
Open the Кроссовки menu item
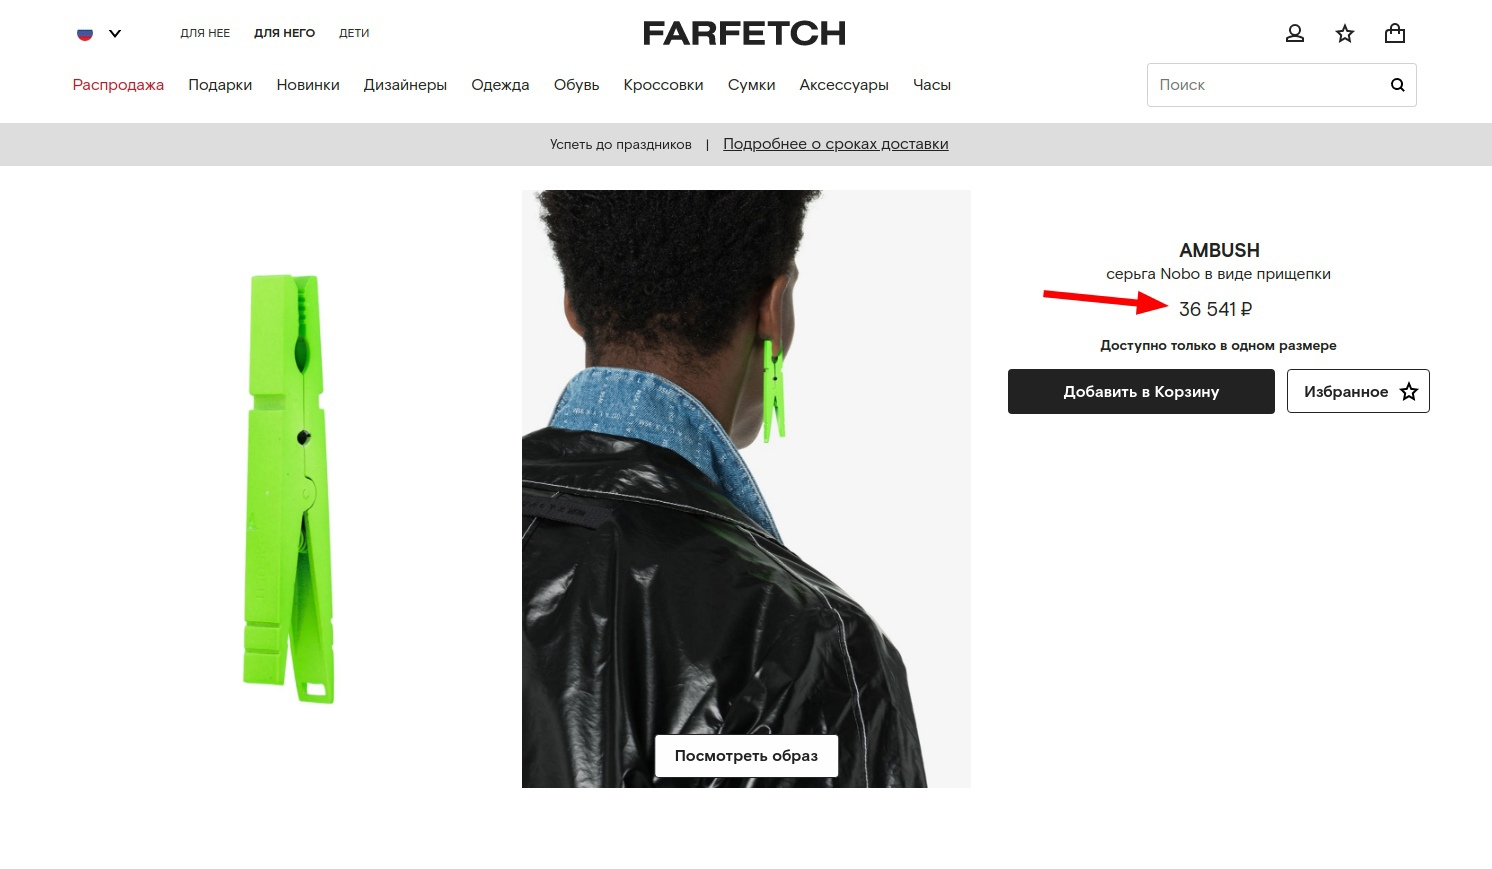[663, 85]
